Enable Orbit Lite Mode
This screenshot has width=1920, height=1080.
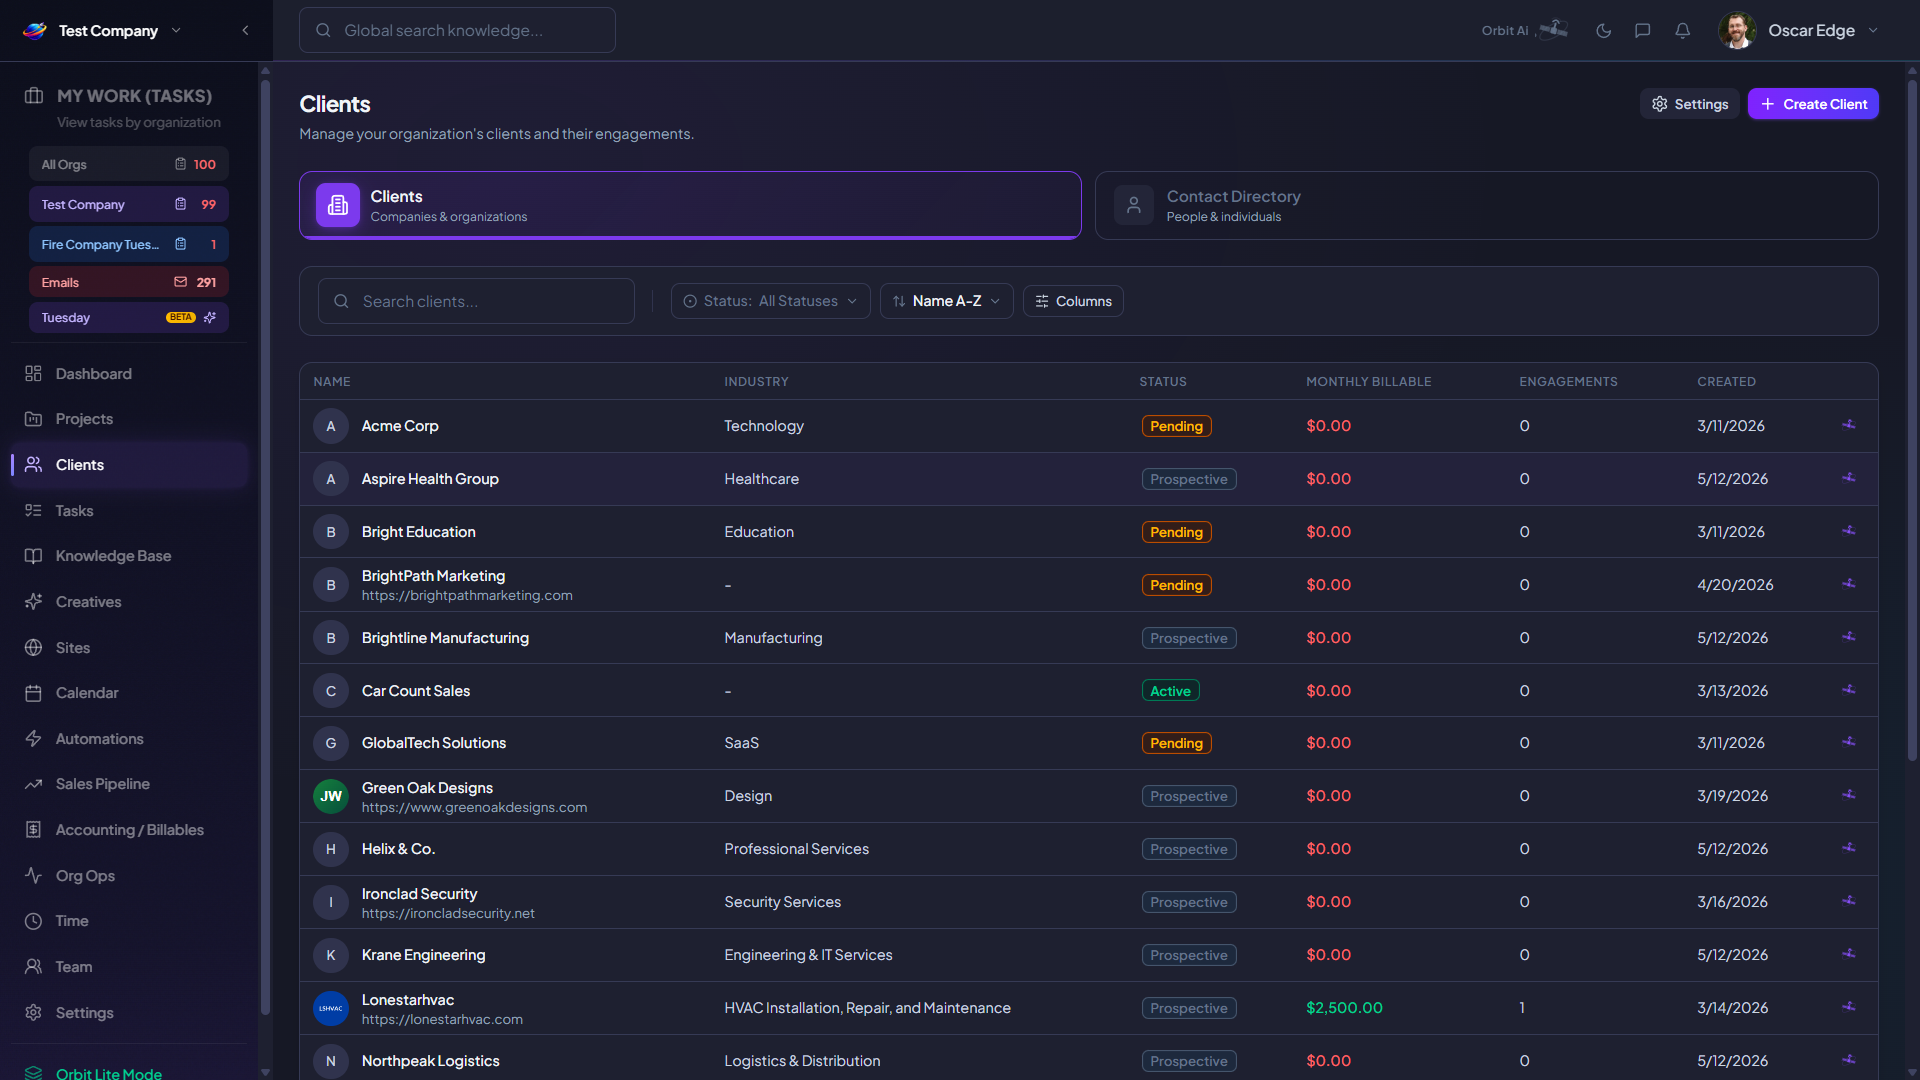(108, 1072)
